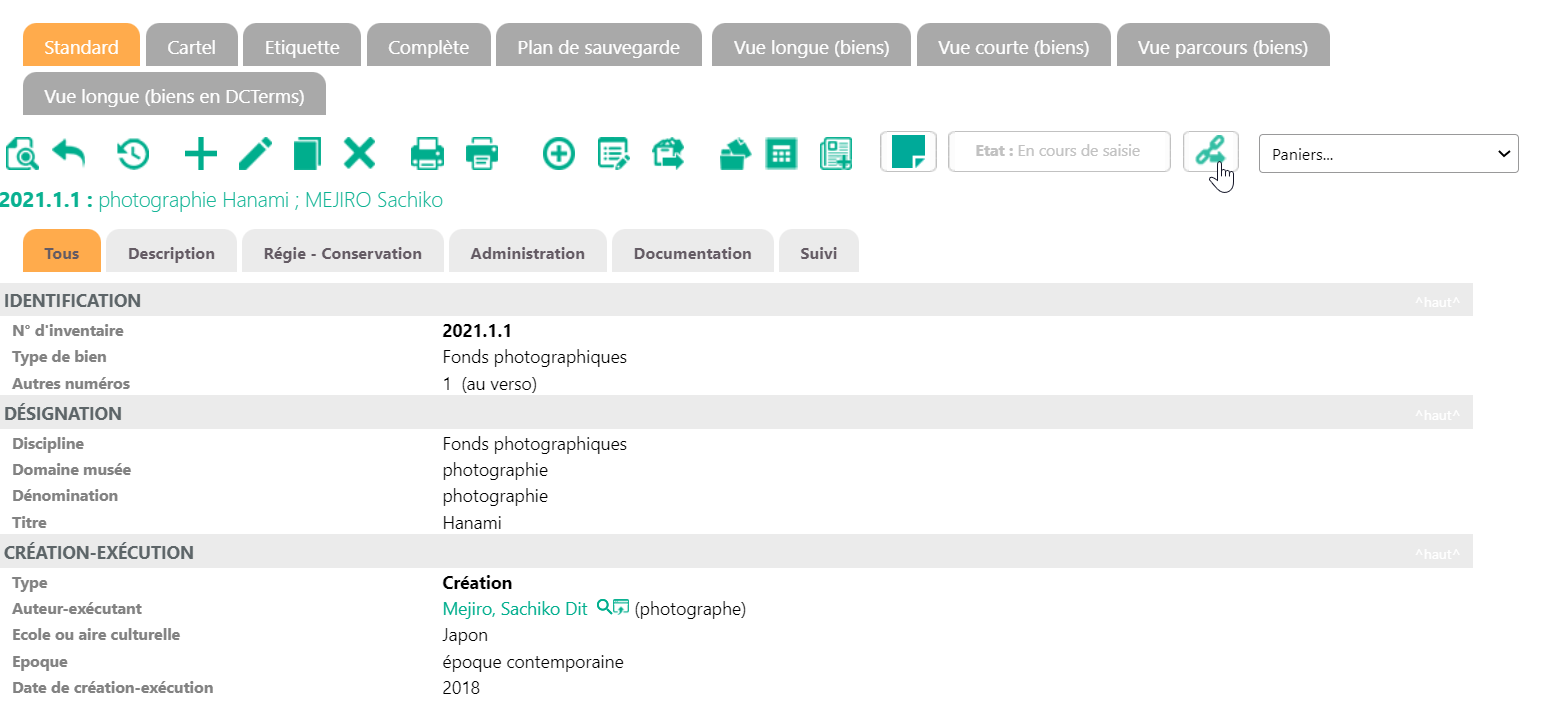Click the duplicate record copy icon

[307, 154]
